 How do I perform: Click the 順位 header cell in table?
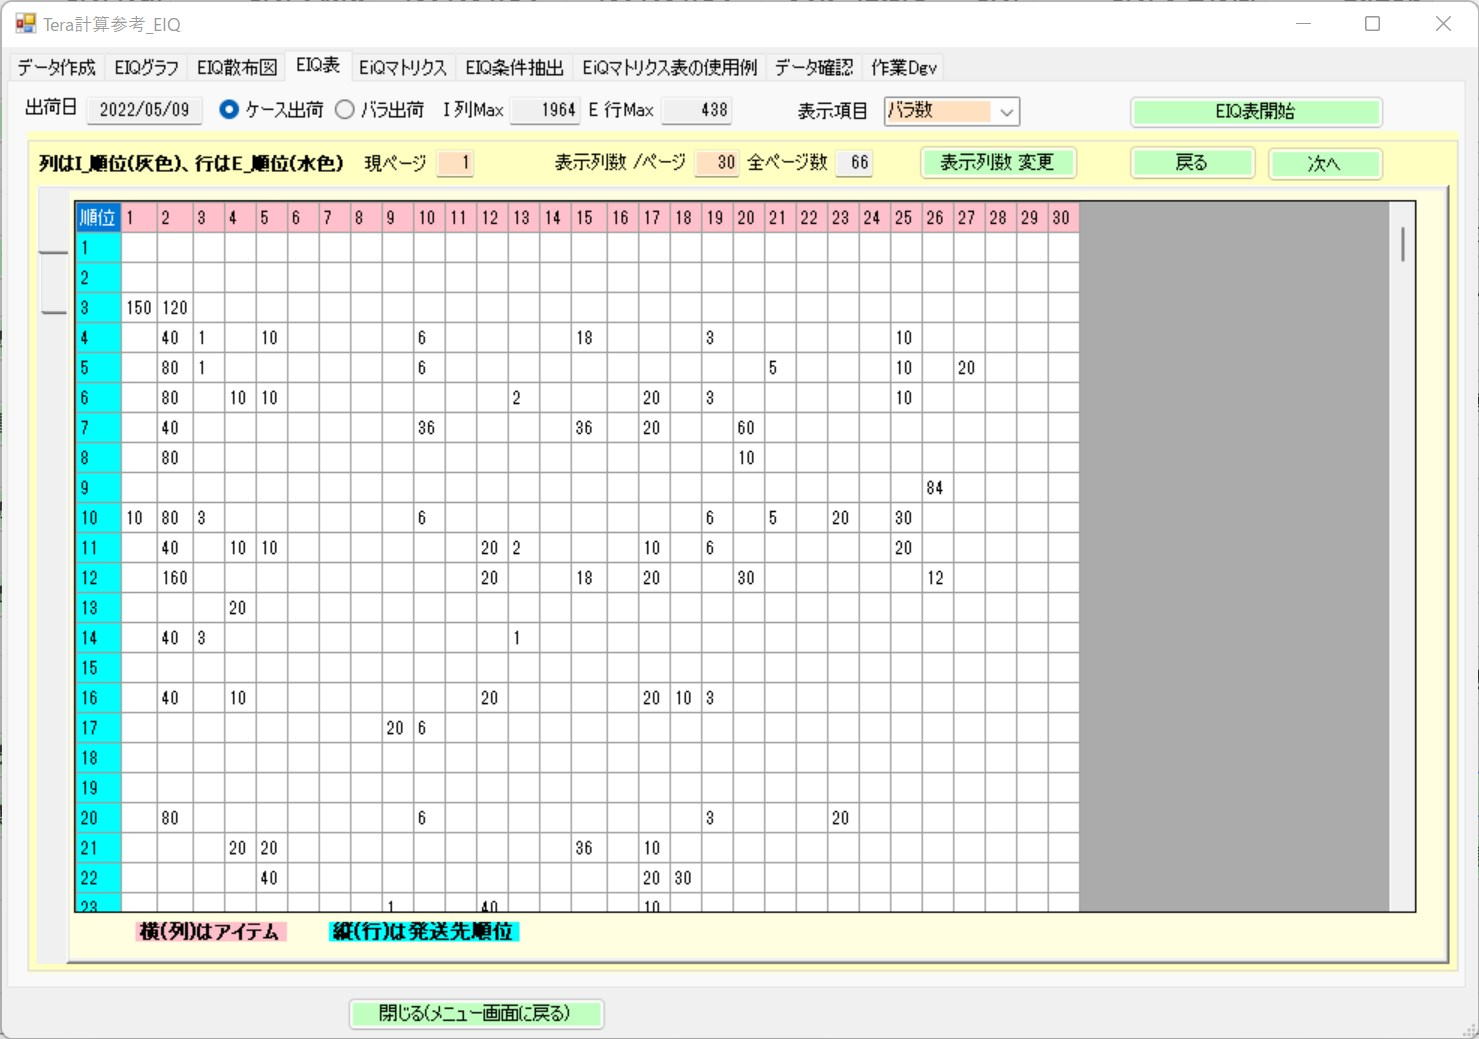[x=98, y=218]
